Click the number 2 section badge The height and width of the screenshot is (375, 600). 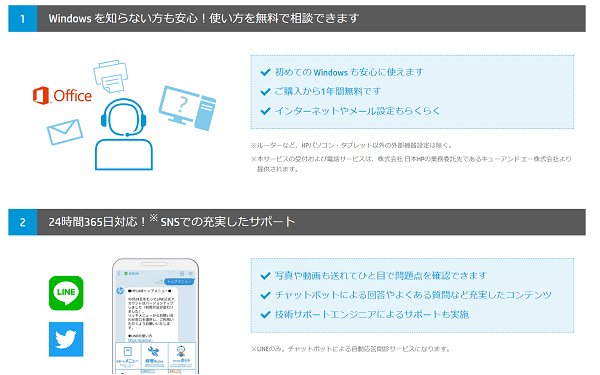coord(23,222)
